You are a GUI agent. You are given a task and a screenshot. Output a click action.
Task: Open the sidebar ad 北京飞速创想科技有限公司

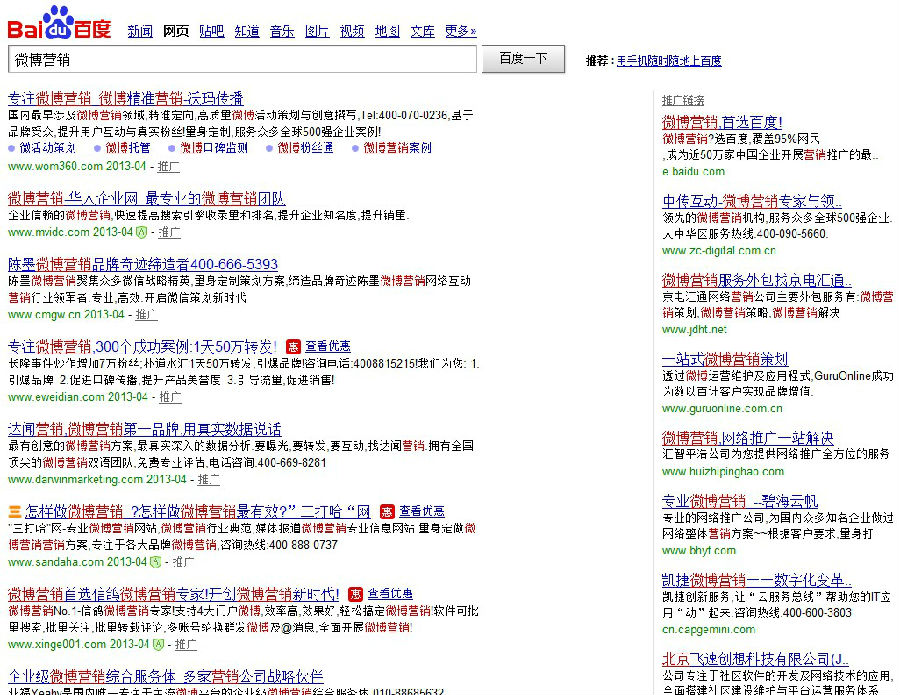coord(755,659)
